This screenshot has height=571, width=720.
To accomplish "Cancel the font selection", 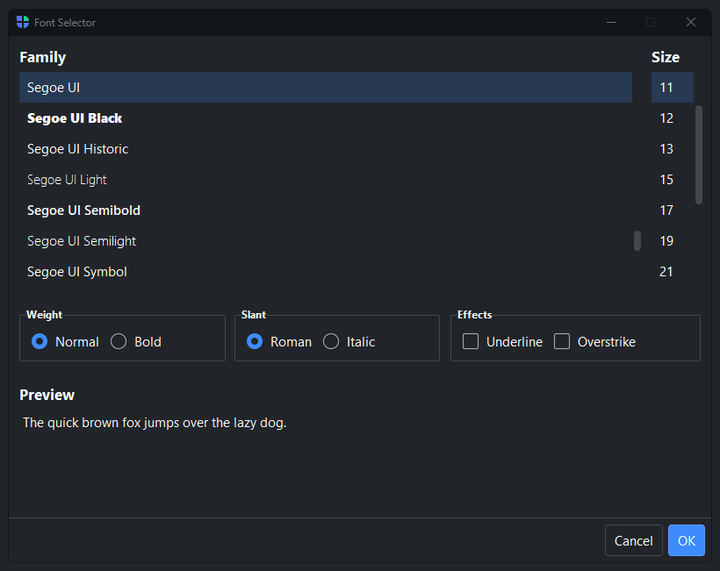I will tap(634, 540).
